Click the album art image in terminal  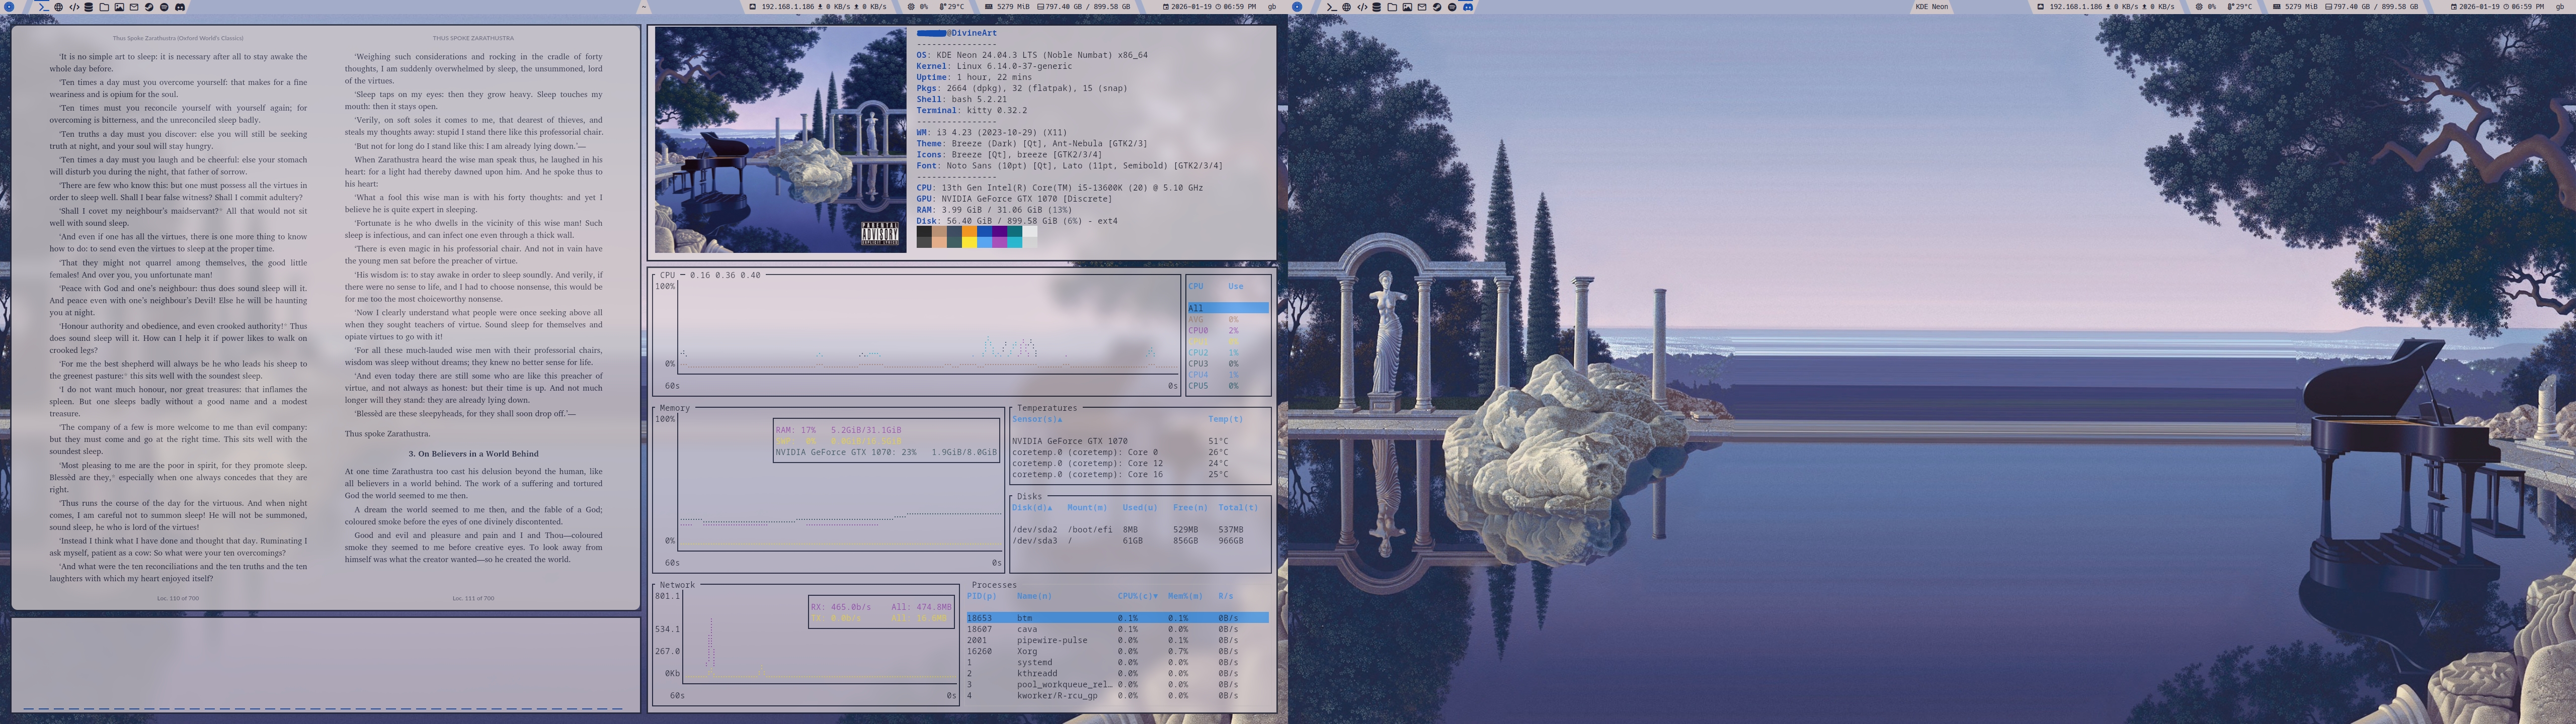pyautogui.click(x=780, y=140)
